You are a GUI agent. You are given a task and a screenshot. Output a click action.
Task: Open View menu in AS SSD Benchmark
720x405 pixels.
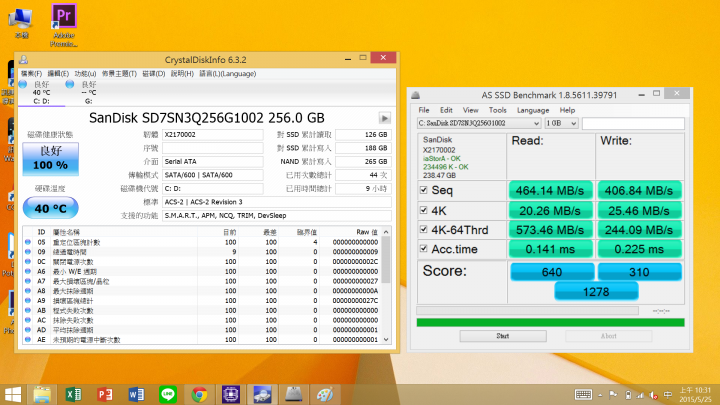click(470, 110)
